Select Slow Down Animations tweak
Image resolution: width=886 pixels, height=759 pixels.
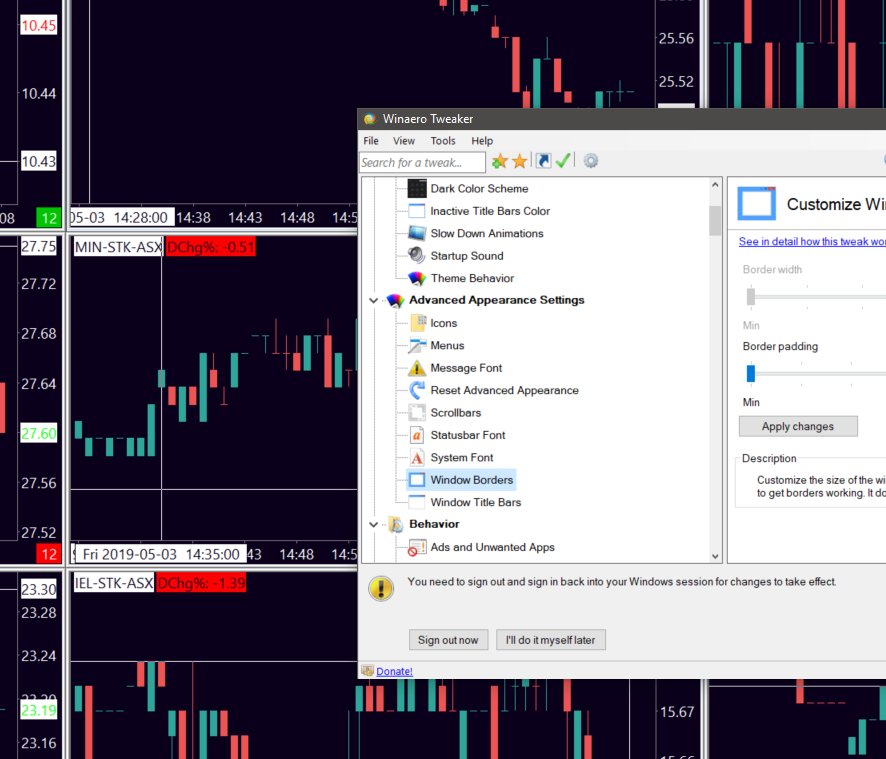point(487,233)
